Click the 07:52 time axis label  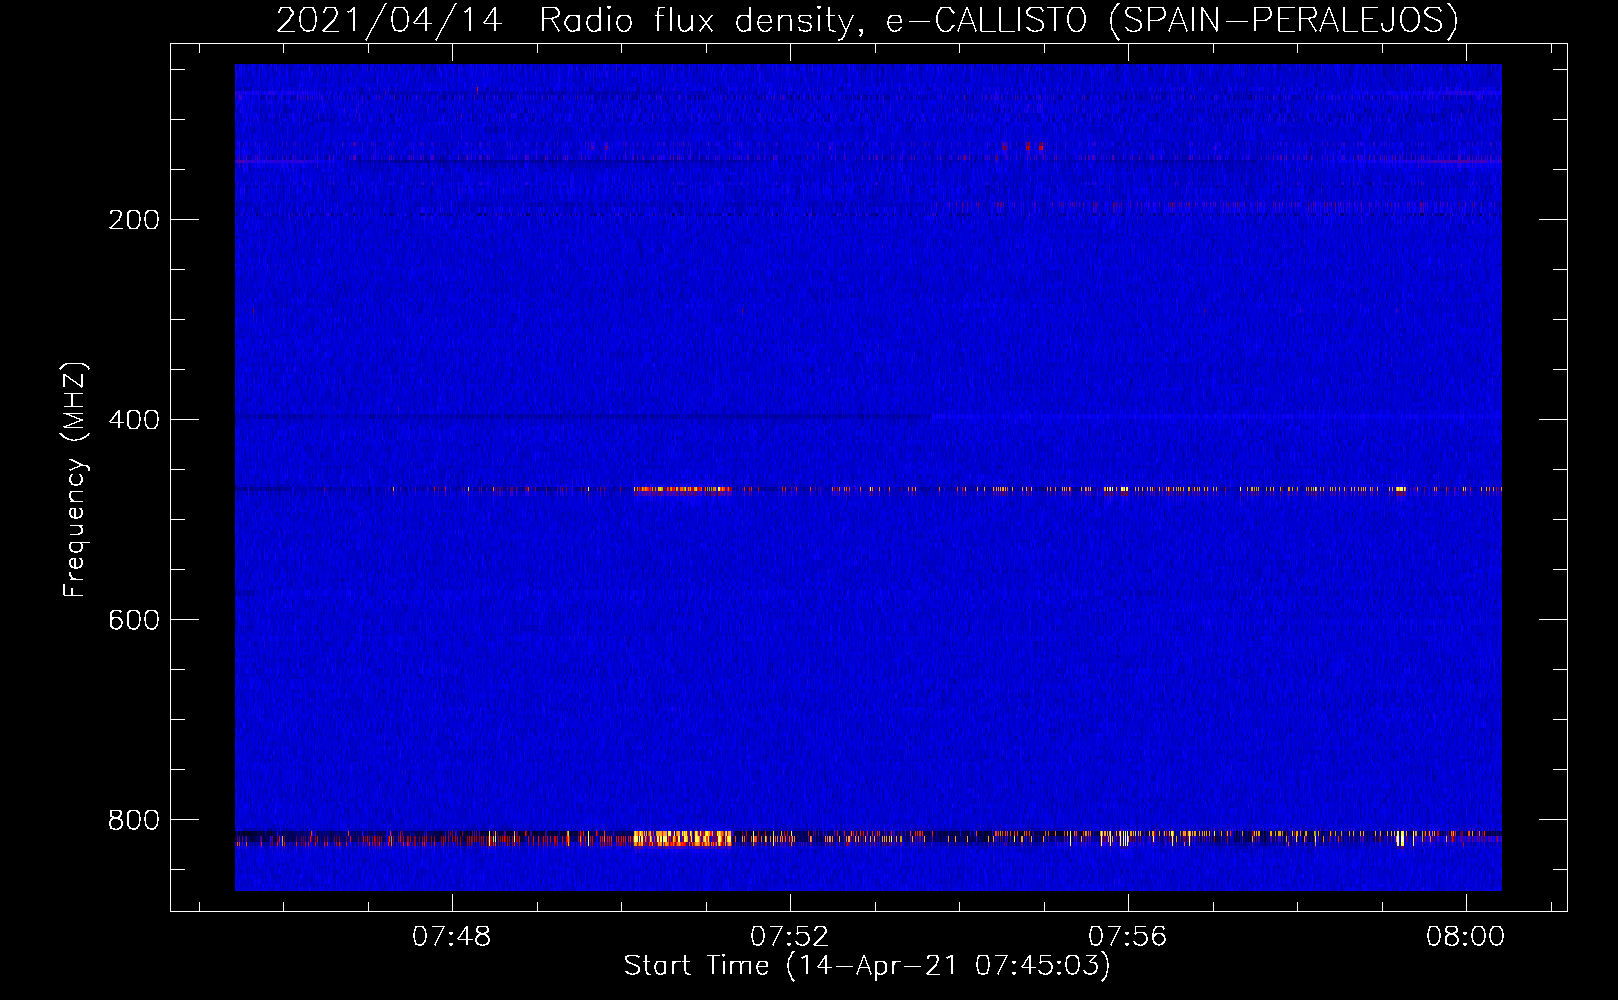click(x=790, y=936)
